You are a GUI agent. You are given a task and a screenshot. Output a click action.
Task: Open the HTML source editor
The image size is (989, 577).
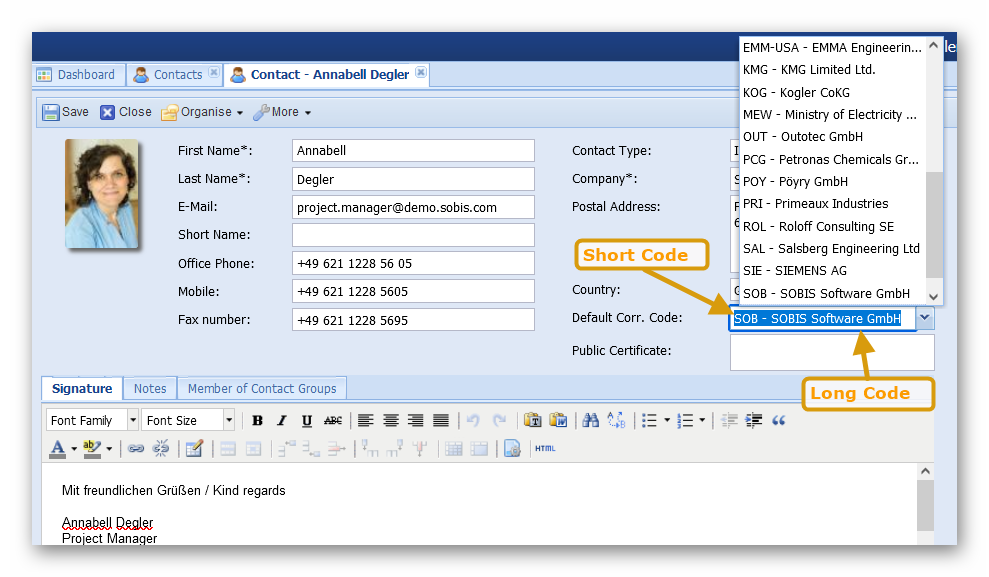tap(545, 449)
